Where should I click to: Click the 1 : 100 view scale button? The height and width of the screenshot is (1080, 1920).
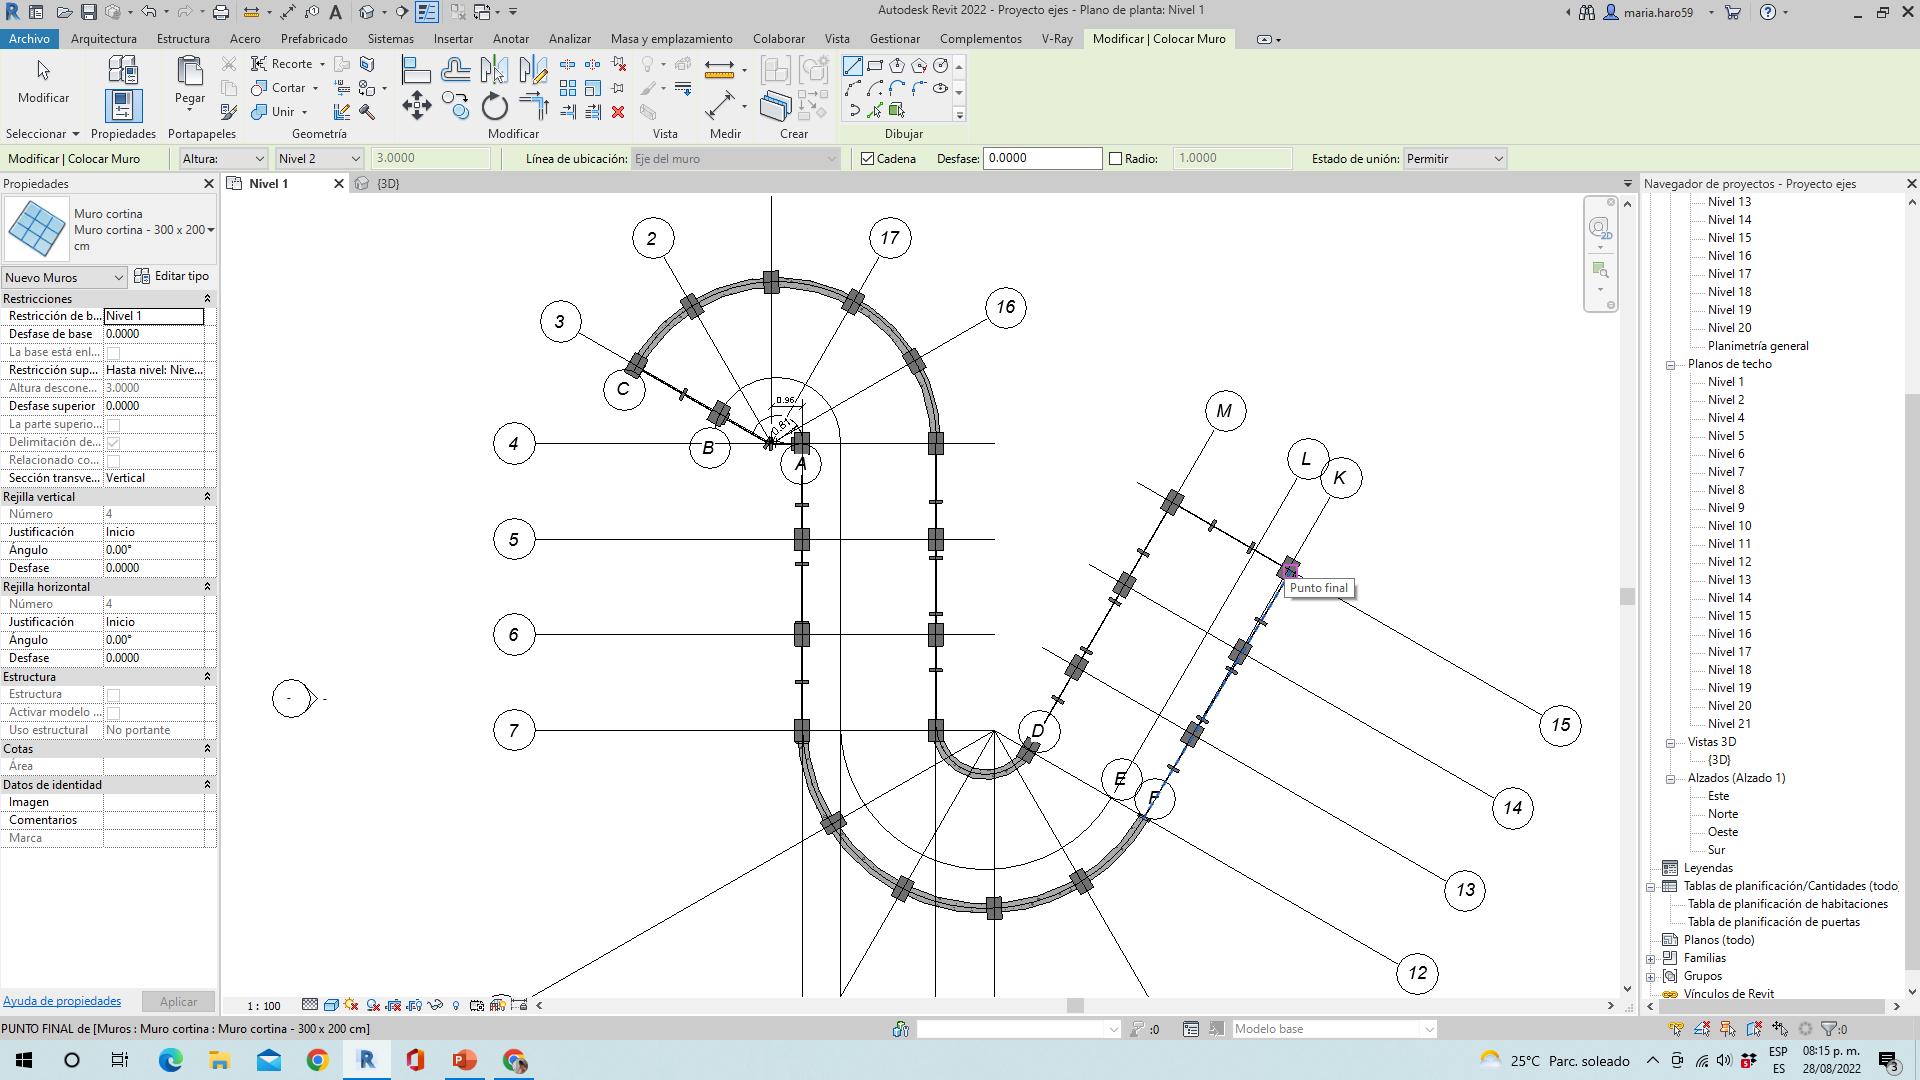[x=264, y=1006]
